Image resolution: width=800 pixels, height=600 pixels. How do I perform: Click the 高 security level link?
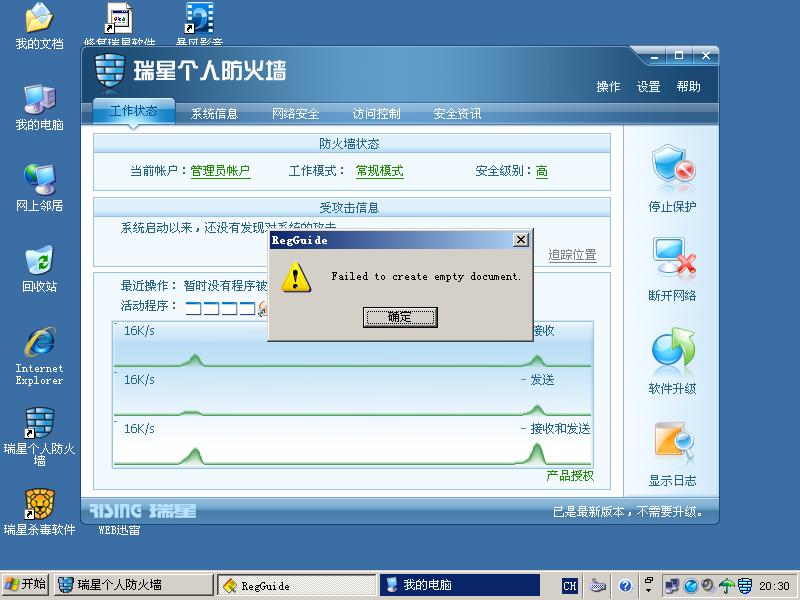click(x=542, y=171)
